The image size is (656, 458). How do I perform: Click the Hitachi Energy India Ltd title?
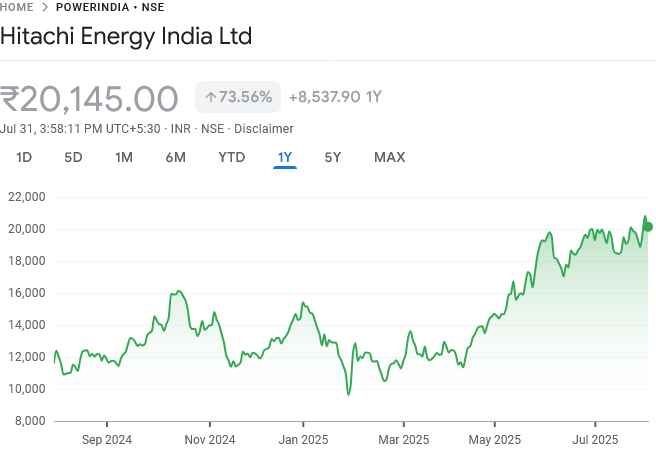click(126, 38)
